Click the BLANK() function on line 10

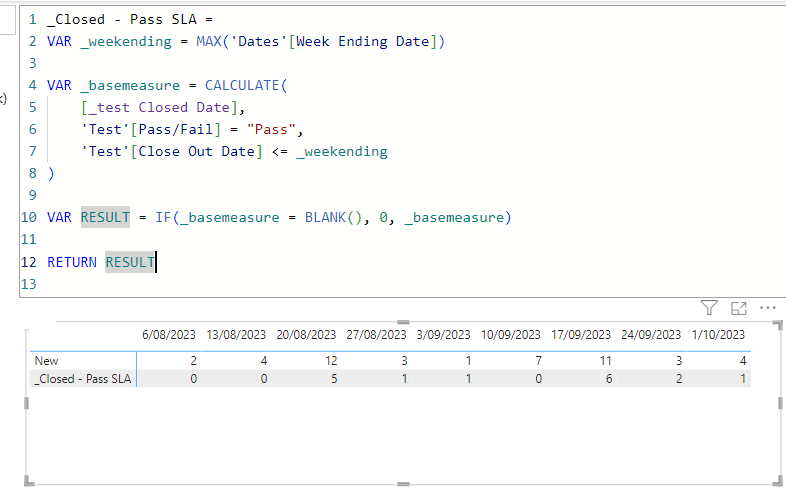pyautogui.click(x=333, y=218)
